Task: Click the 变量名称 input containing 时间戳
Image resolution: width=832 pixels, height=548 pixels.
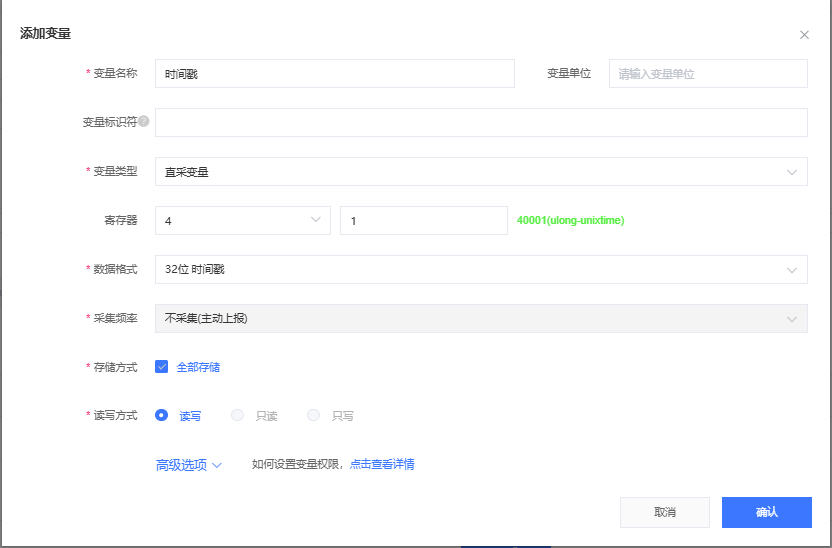Action: [x=334, y=74]
